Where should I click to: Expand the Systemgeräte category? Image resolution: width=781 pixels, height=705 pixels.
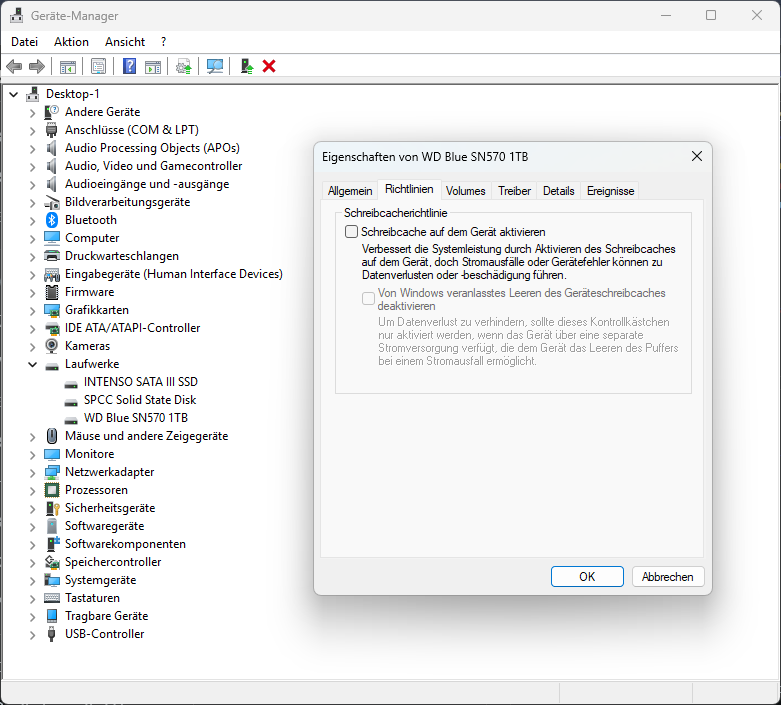click(32, 580)
